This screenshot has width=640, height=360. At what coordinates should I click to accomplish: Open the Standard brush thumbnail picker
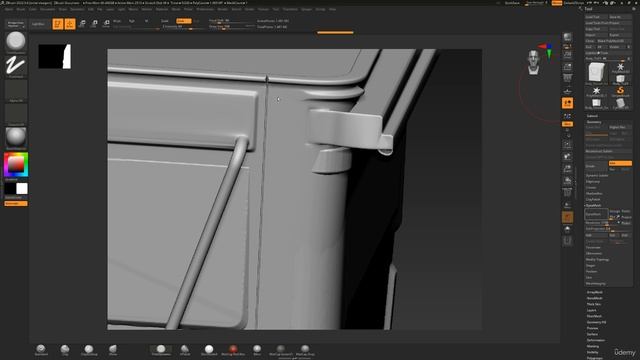tap(16, 42)
